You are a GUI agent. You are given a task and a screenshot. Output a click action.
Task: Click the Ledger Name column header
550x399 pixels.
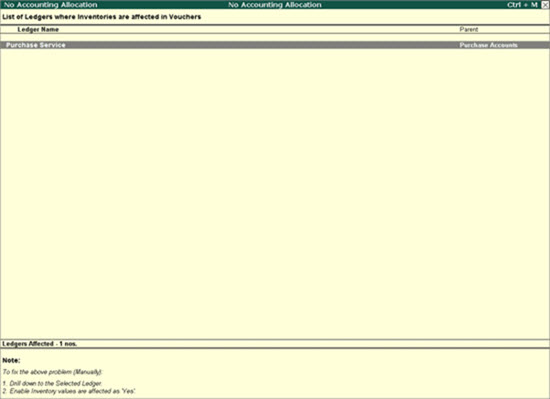[x=38, y=29]
